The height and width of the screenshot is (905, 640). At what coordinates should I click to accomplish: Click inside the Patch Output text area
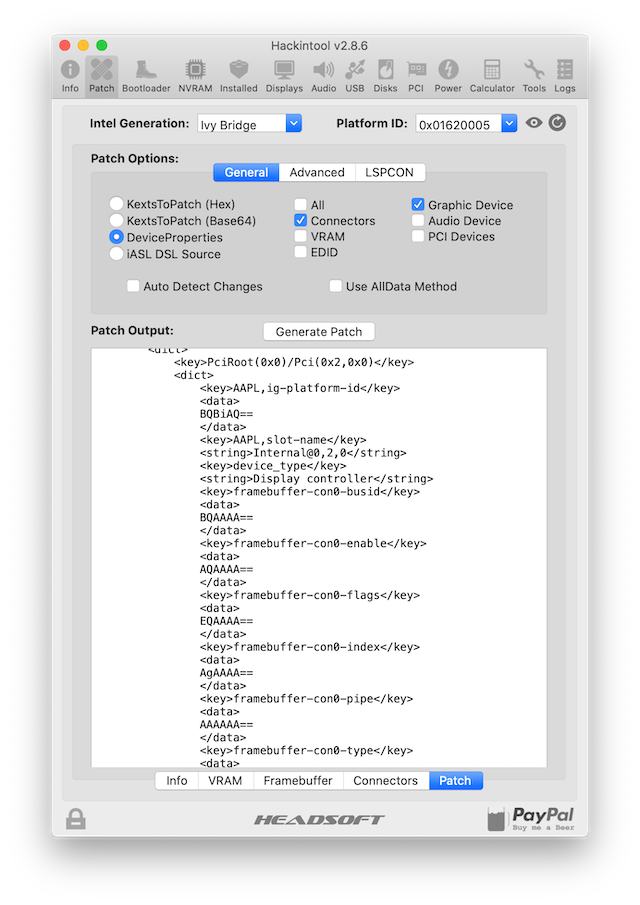coord(319,558)
